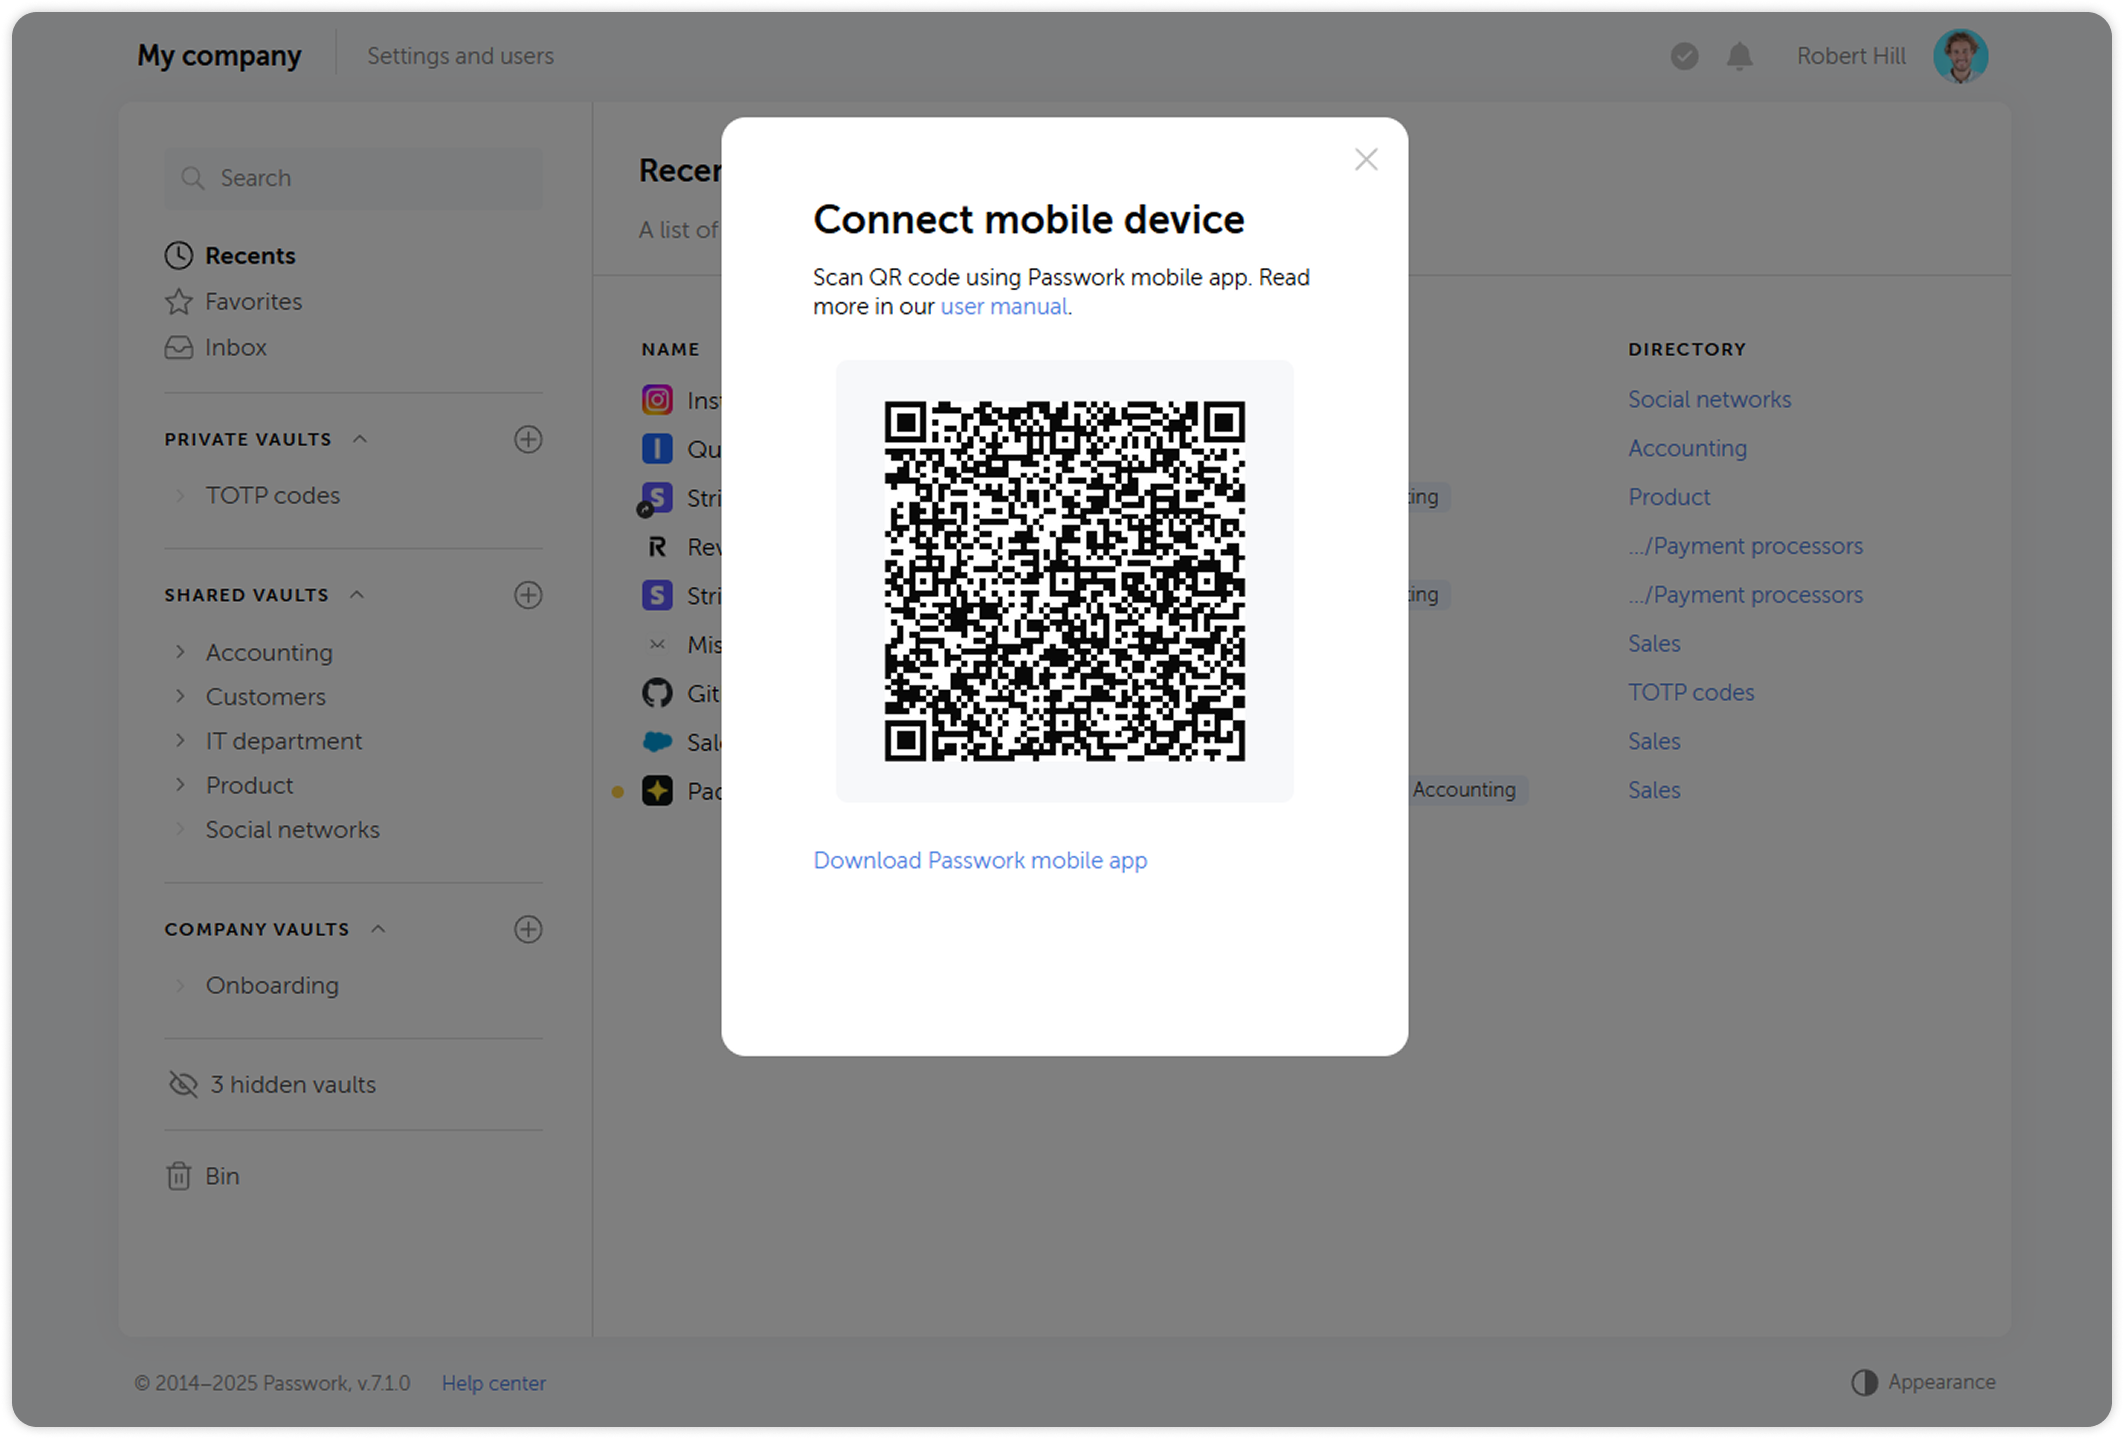Toggle the Appearance theme switch
2124x1439 pixels.
[1864, 1382]
